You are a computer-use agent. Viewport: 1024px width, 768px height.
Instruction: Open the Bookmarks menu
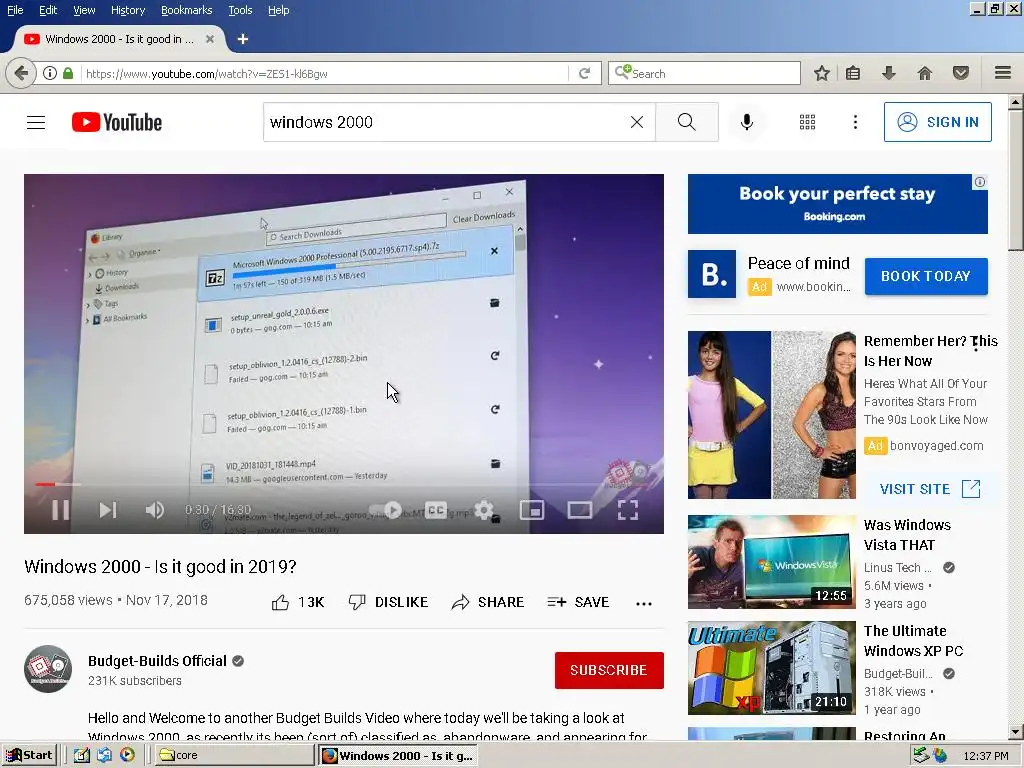(186, 10)
